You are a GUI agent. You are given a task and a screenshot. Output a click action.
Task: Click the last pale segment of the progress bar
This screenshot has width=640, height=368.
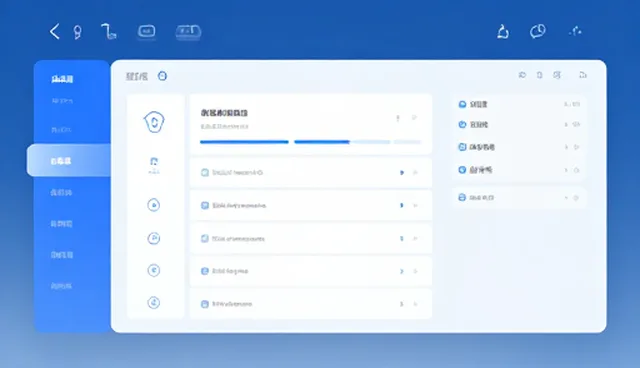coord(407,142)
